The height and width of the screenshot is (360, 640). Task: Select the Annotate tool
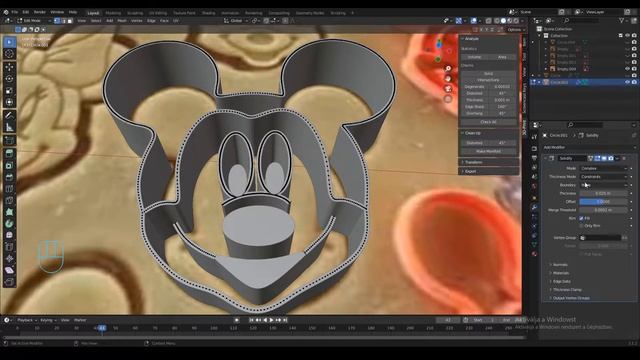(x=9, y=116)
